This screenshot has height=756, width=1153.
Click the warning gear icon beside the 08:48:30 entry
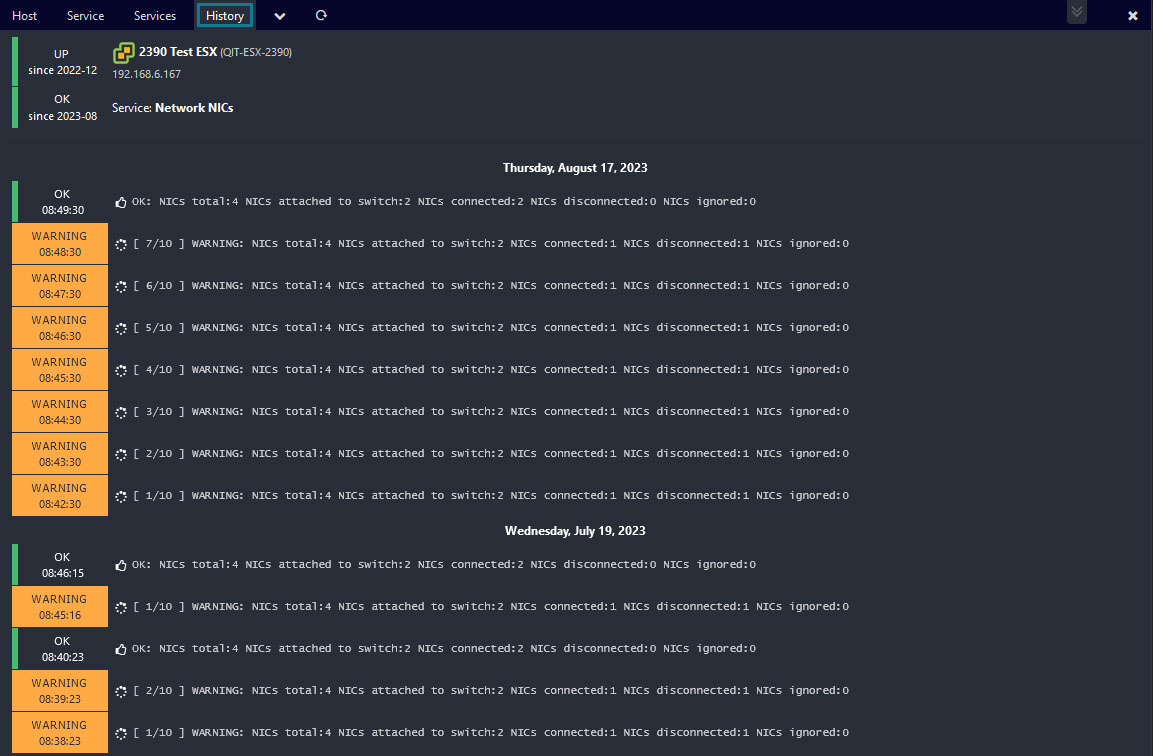point(119,242)
